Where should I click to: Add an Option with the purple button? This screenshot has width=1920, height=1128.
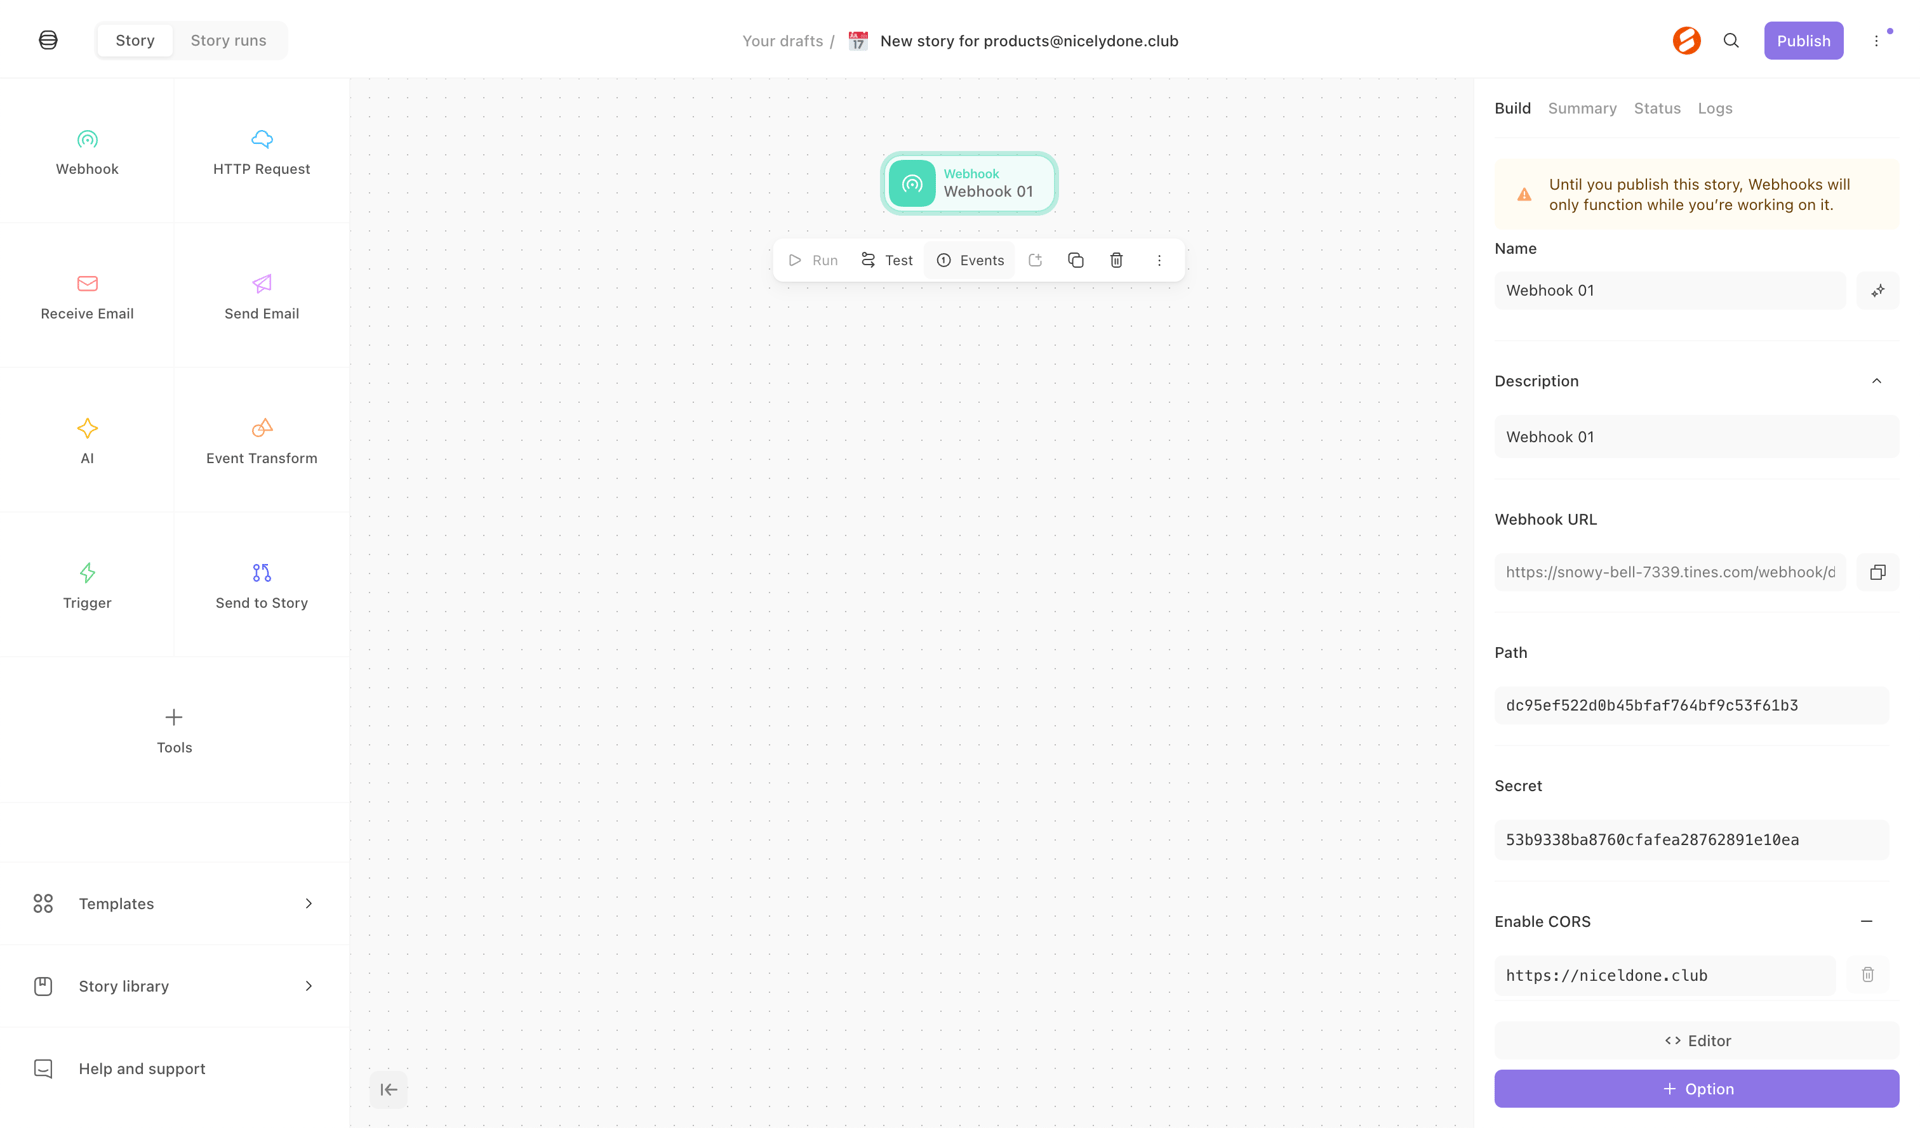click(1696, 1089)
